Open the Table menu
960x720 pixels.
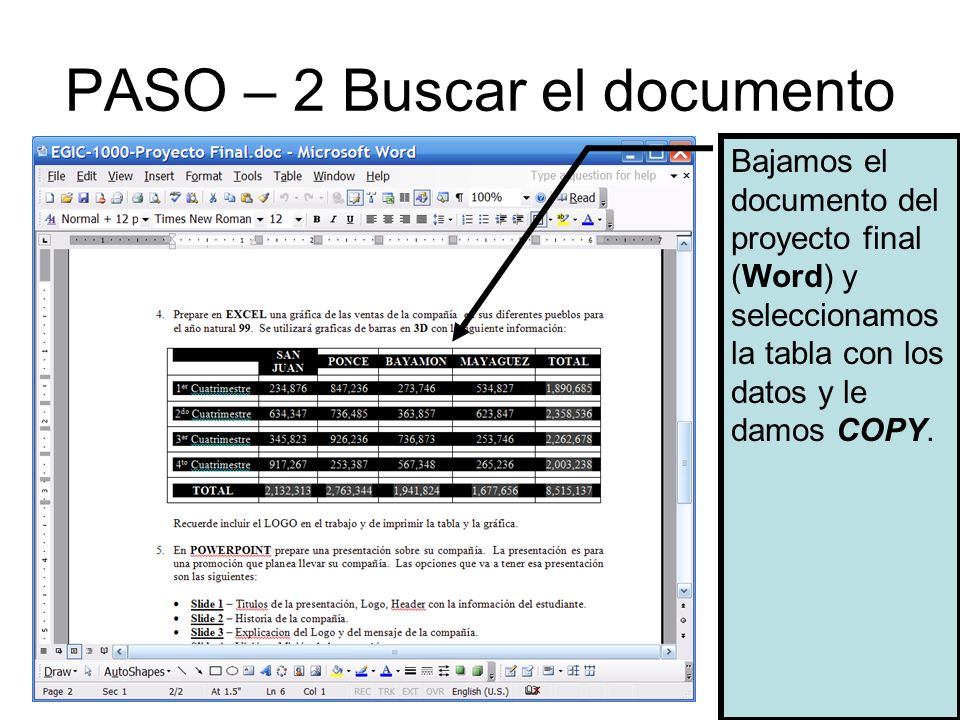[x=288, y=176]
